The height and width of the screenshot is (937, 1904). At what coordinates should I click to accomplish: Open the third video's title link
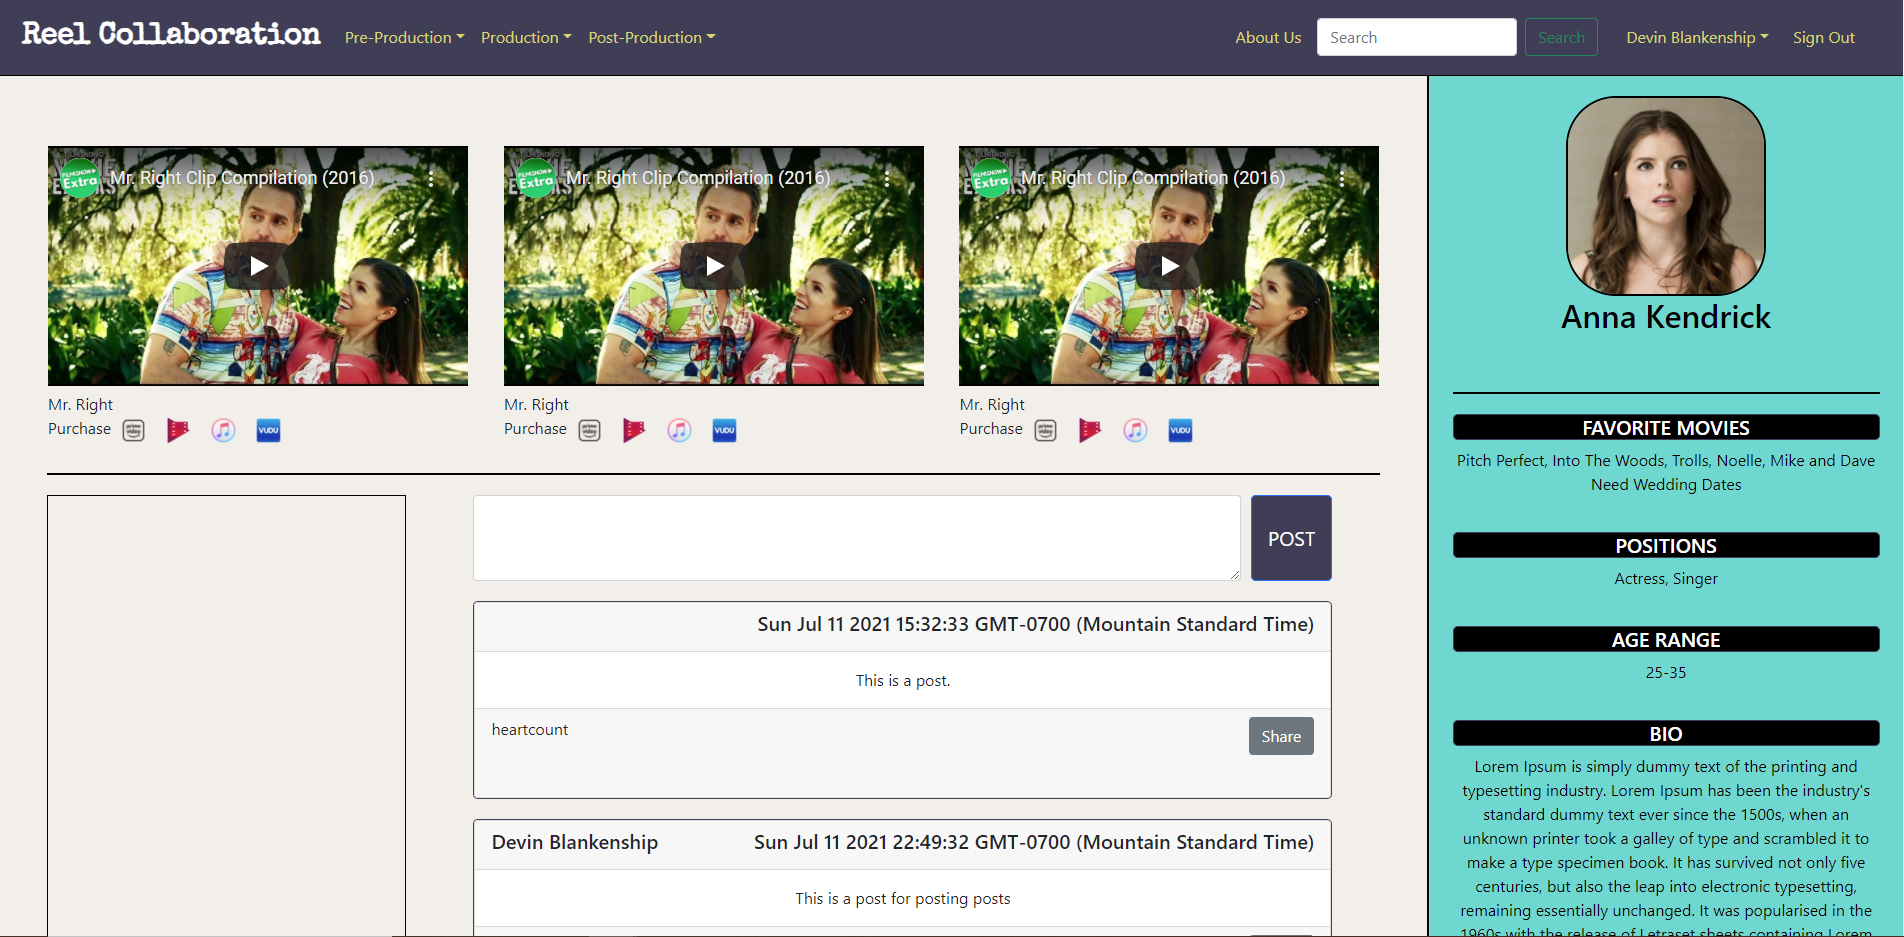click(x=1153, y=178)
